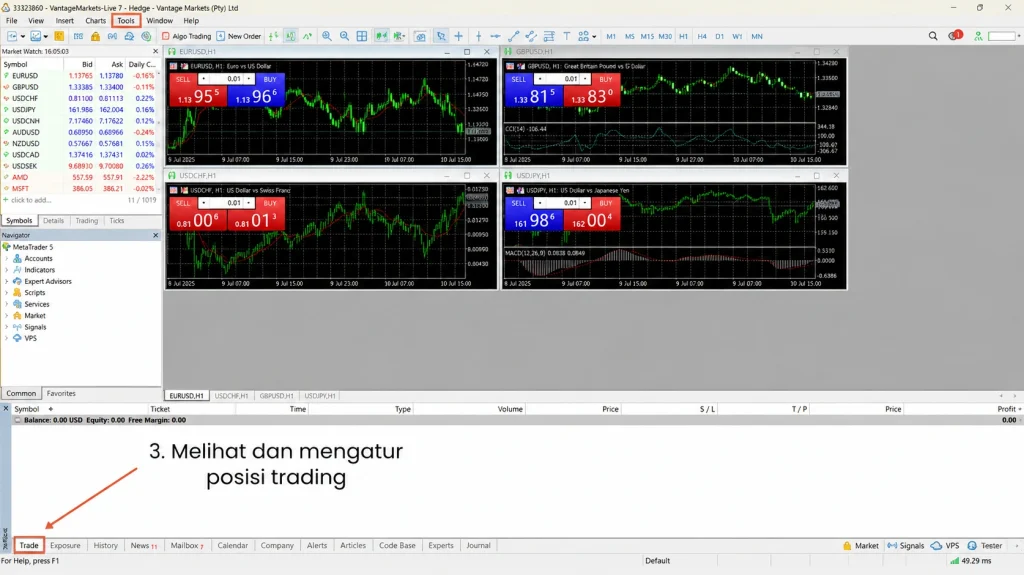Click 'click to add...' in Market Watch

click(31, 200)
